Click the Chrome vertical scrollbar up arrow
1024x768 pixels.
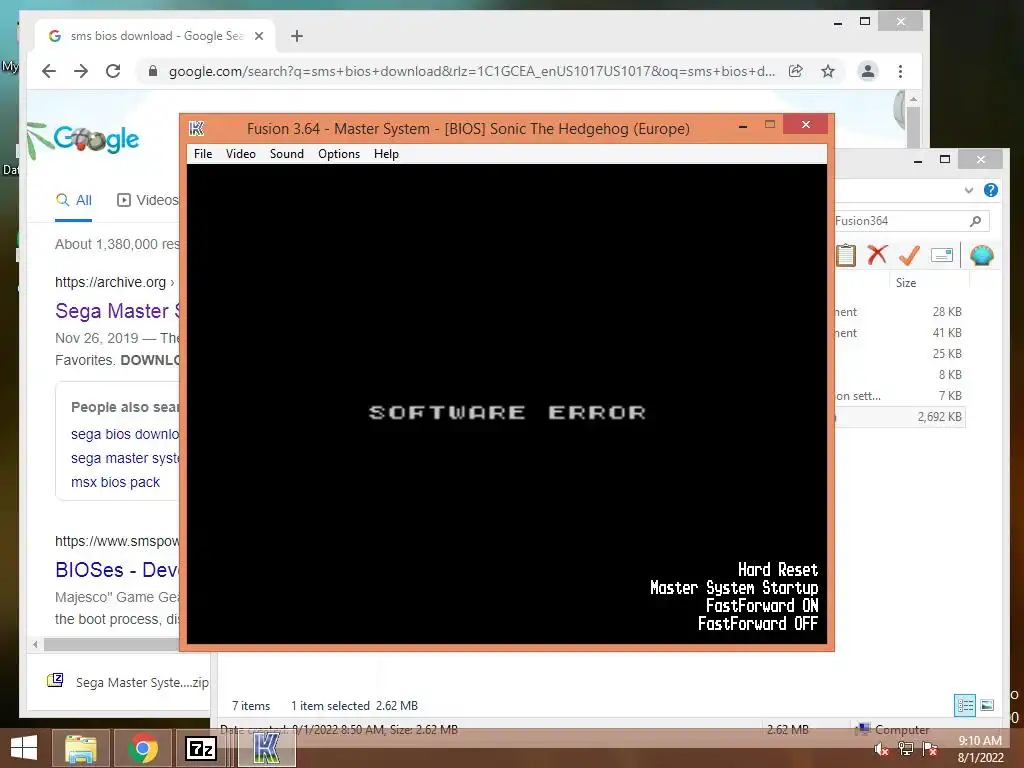[914, 99]
